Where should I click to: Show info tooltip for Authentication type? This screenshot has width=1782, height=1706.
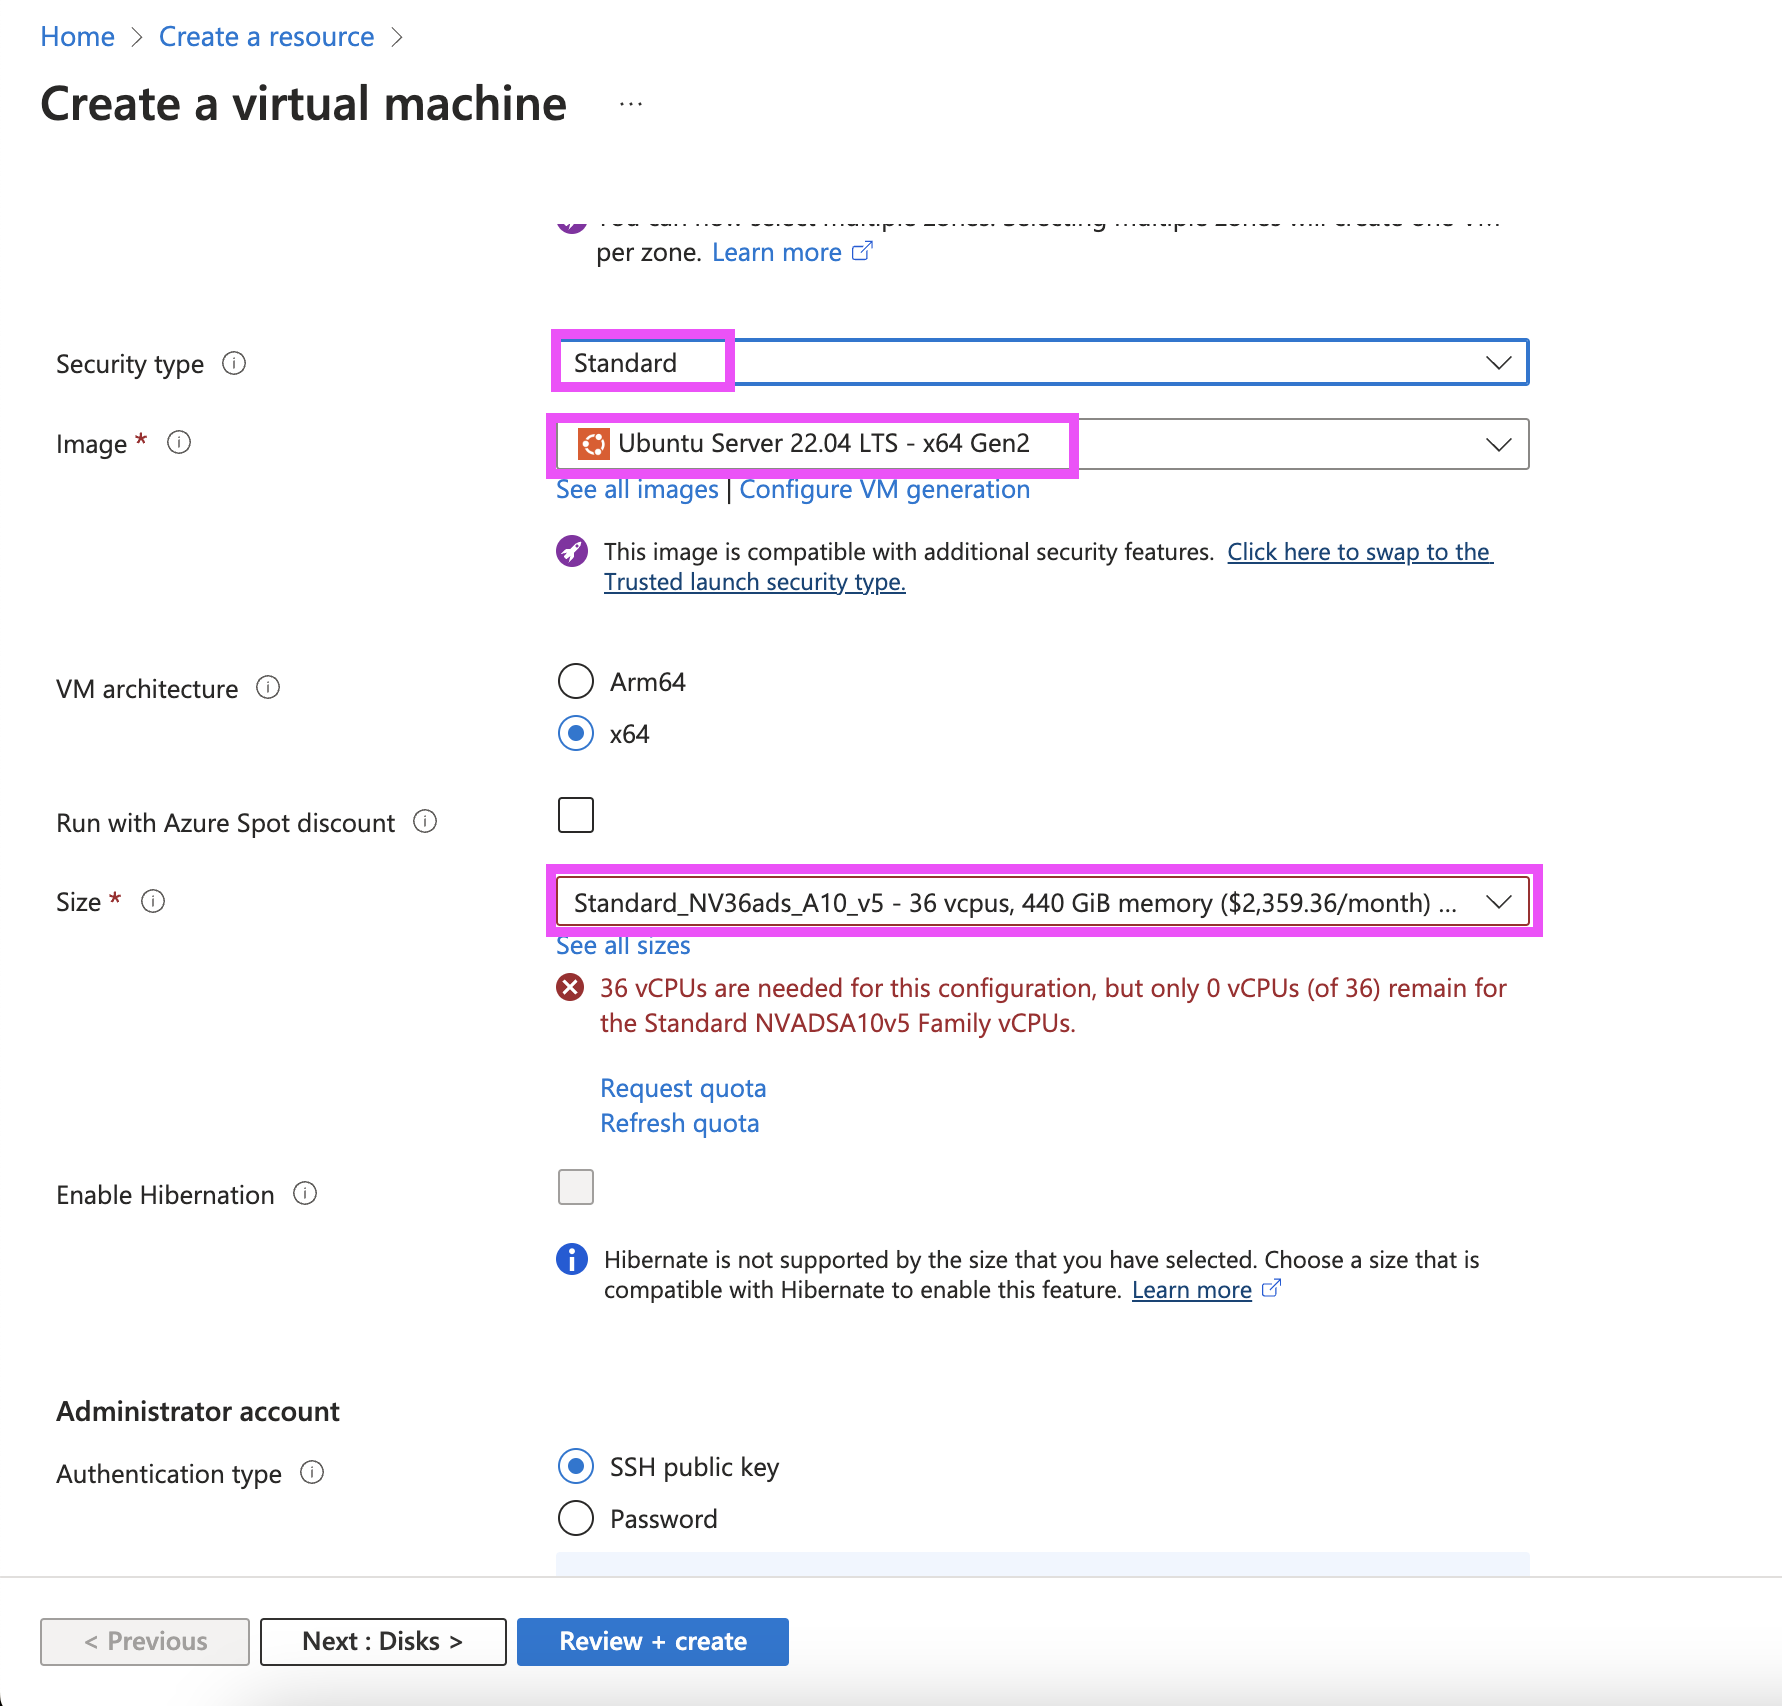click(312, 1472)
